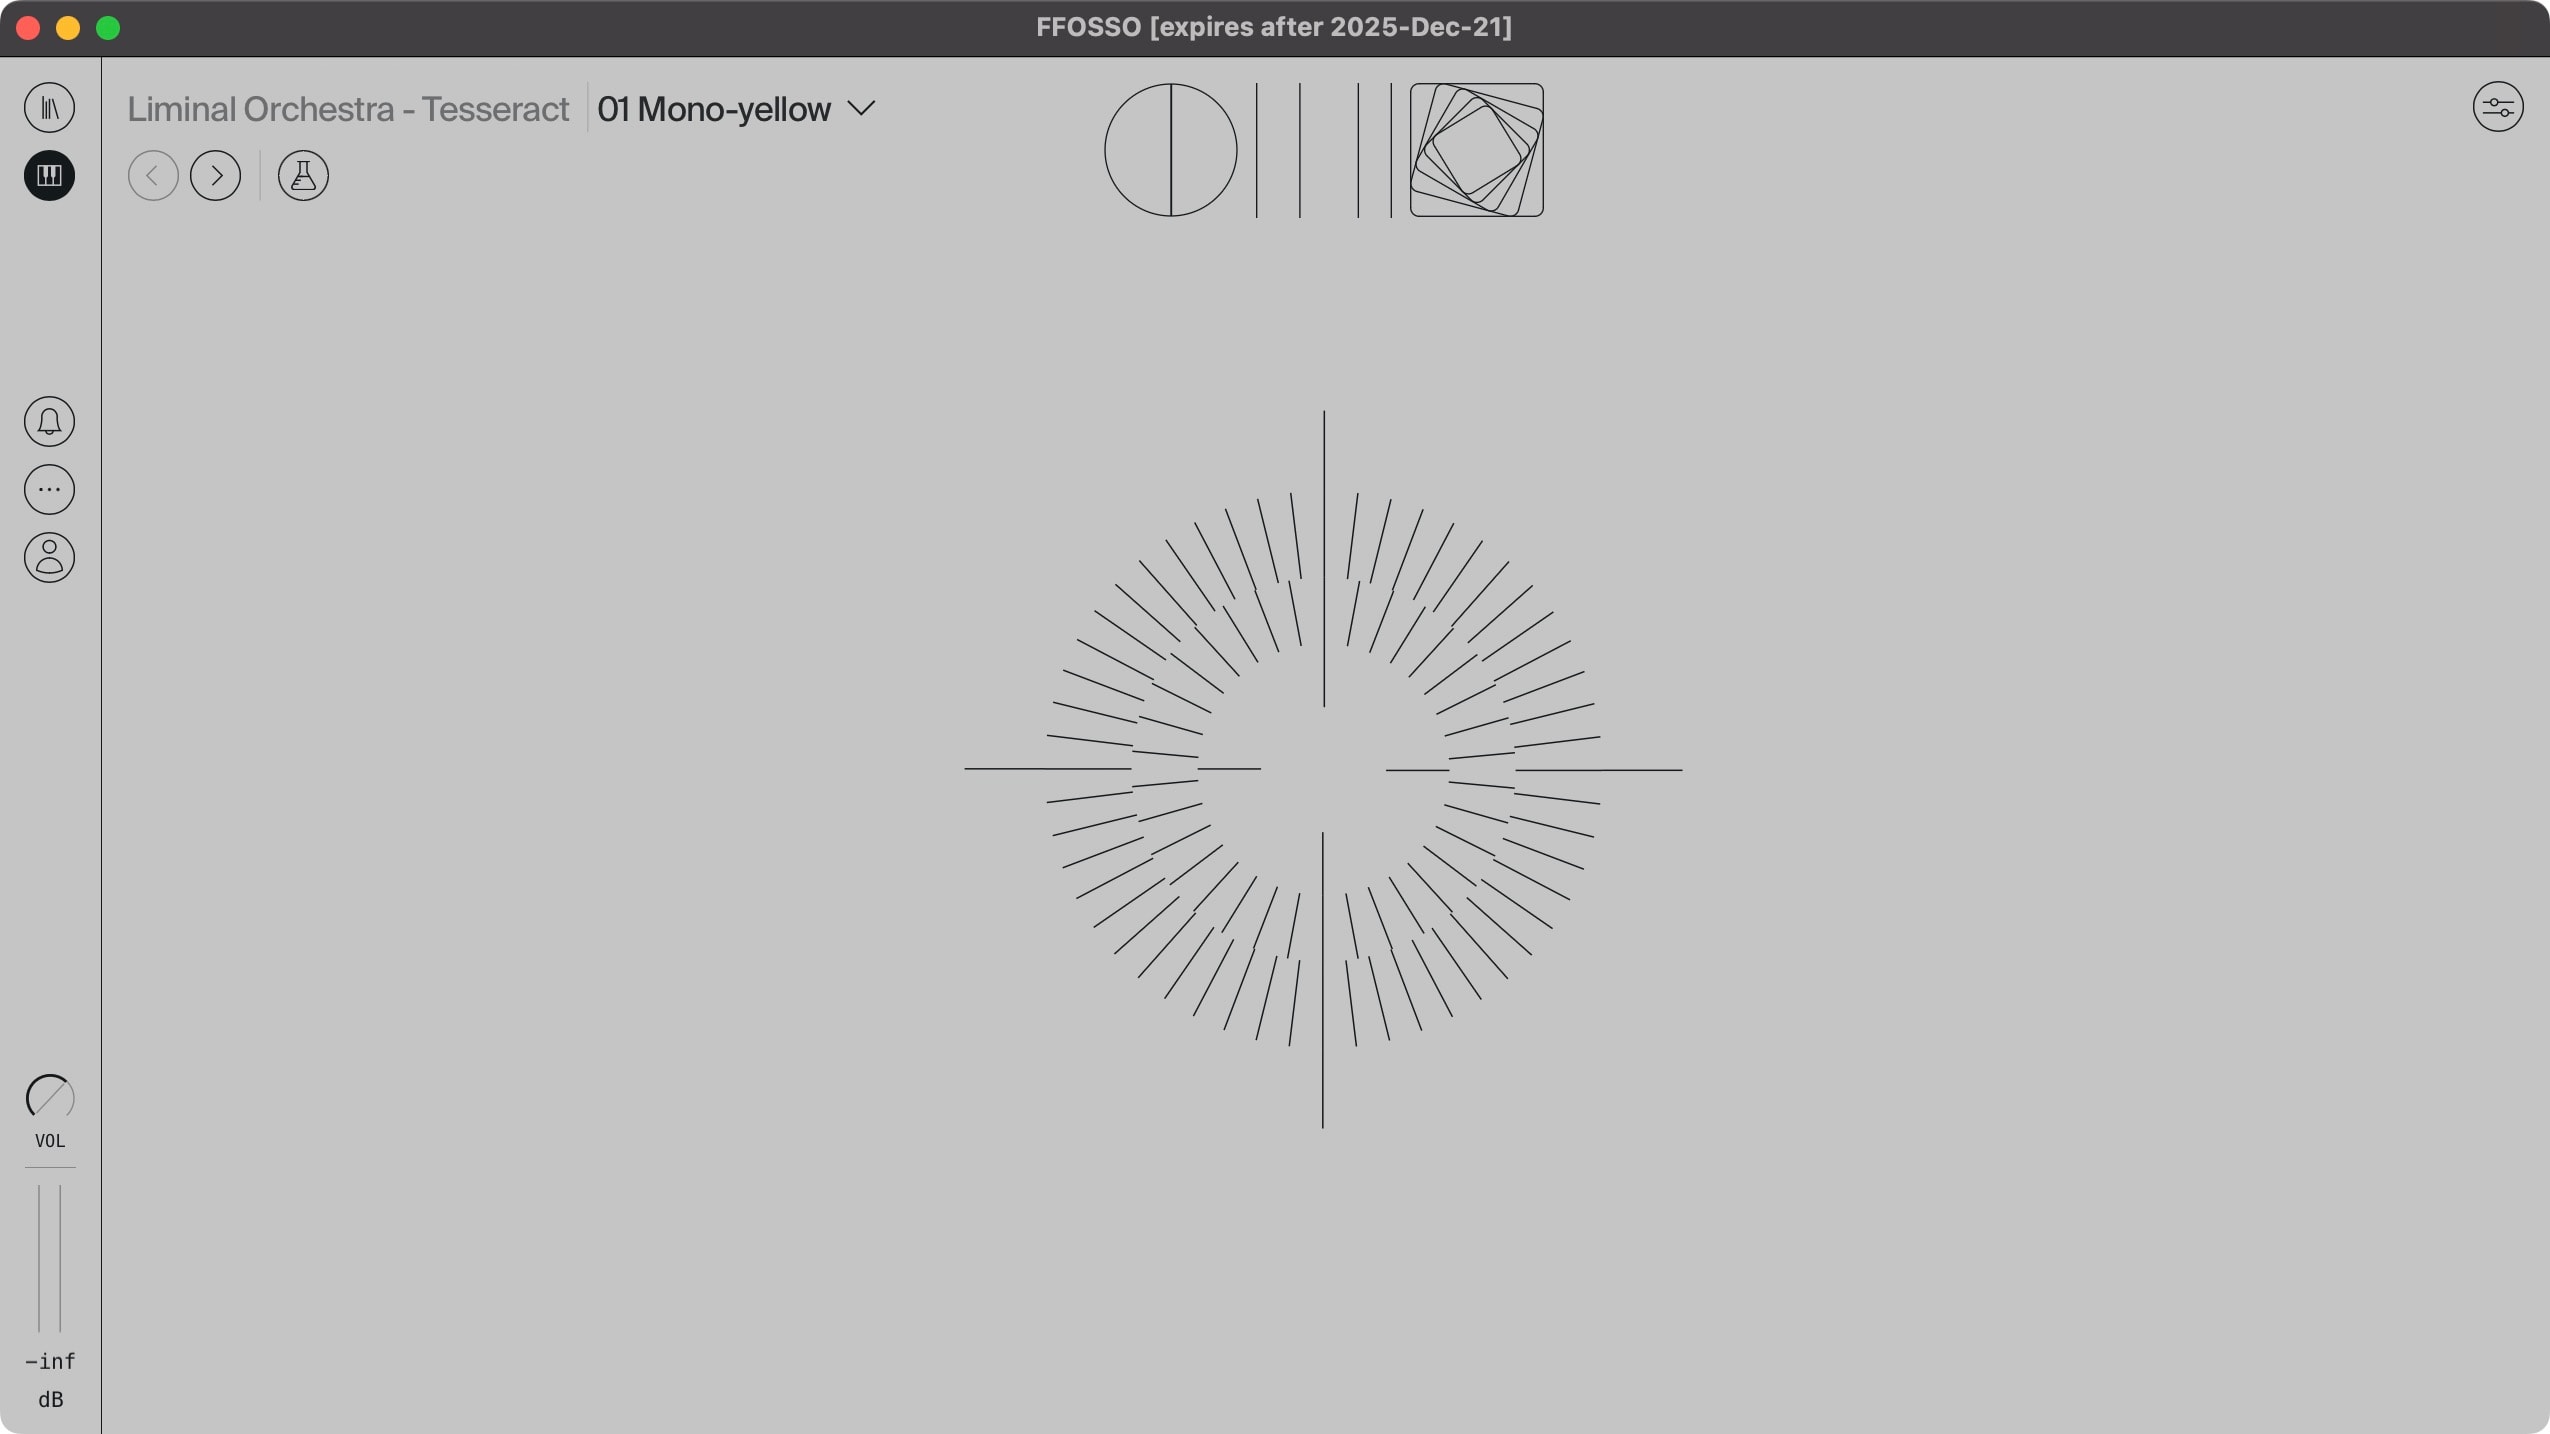The image size is (2550, 1434).
Task: Click the lab flask experiment icon
Action: [x=303, y=176]
